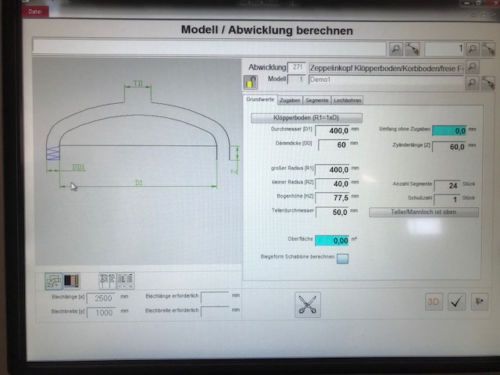
Task: Click the Schußzahl field showing 1
Action: (447, 199)
